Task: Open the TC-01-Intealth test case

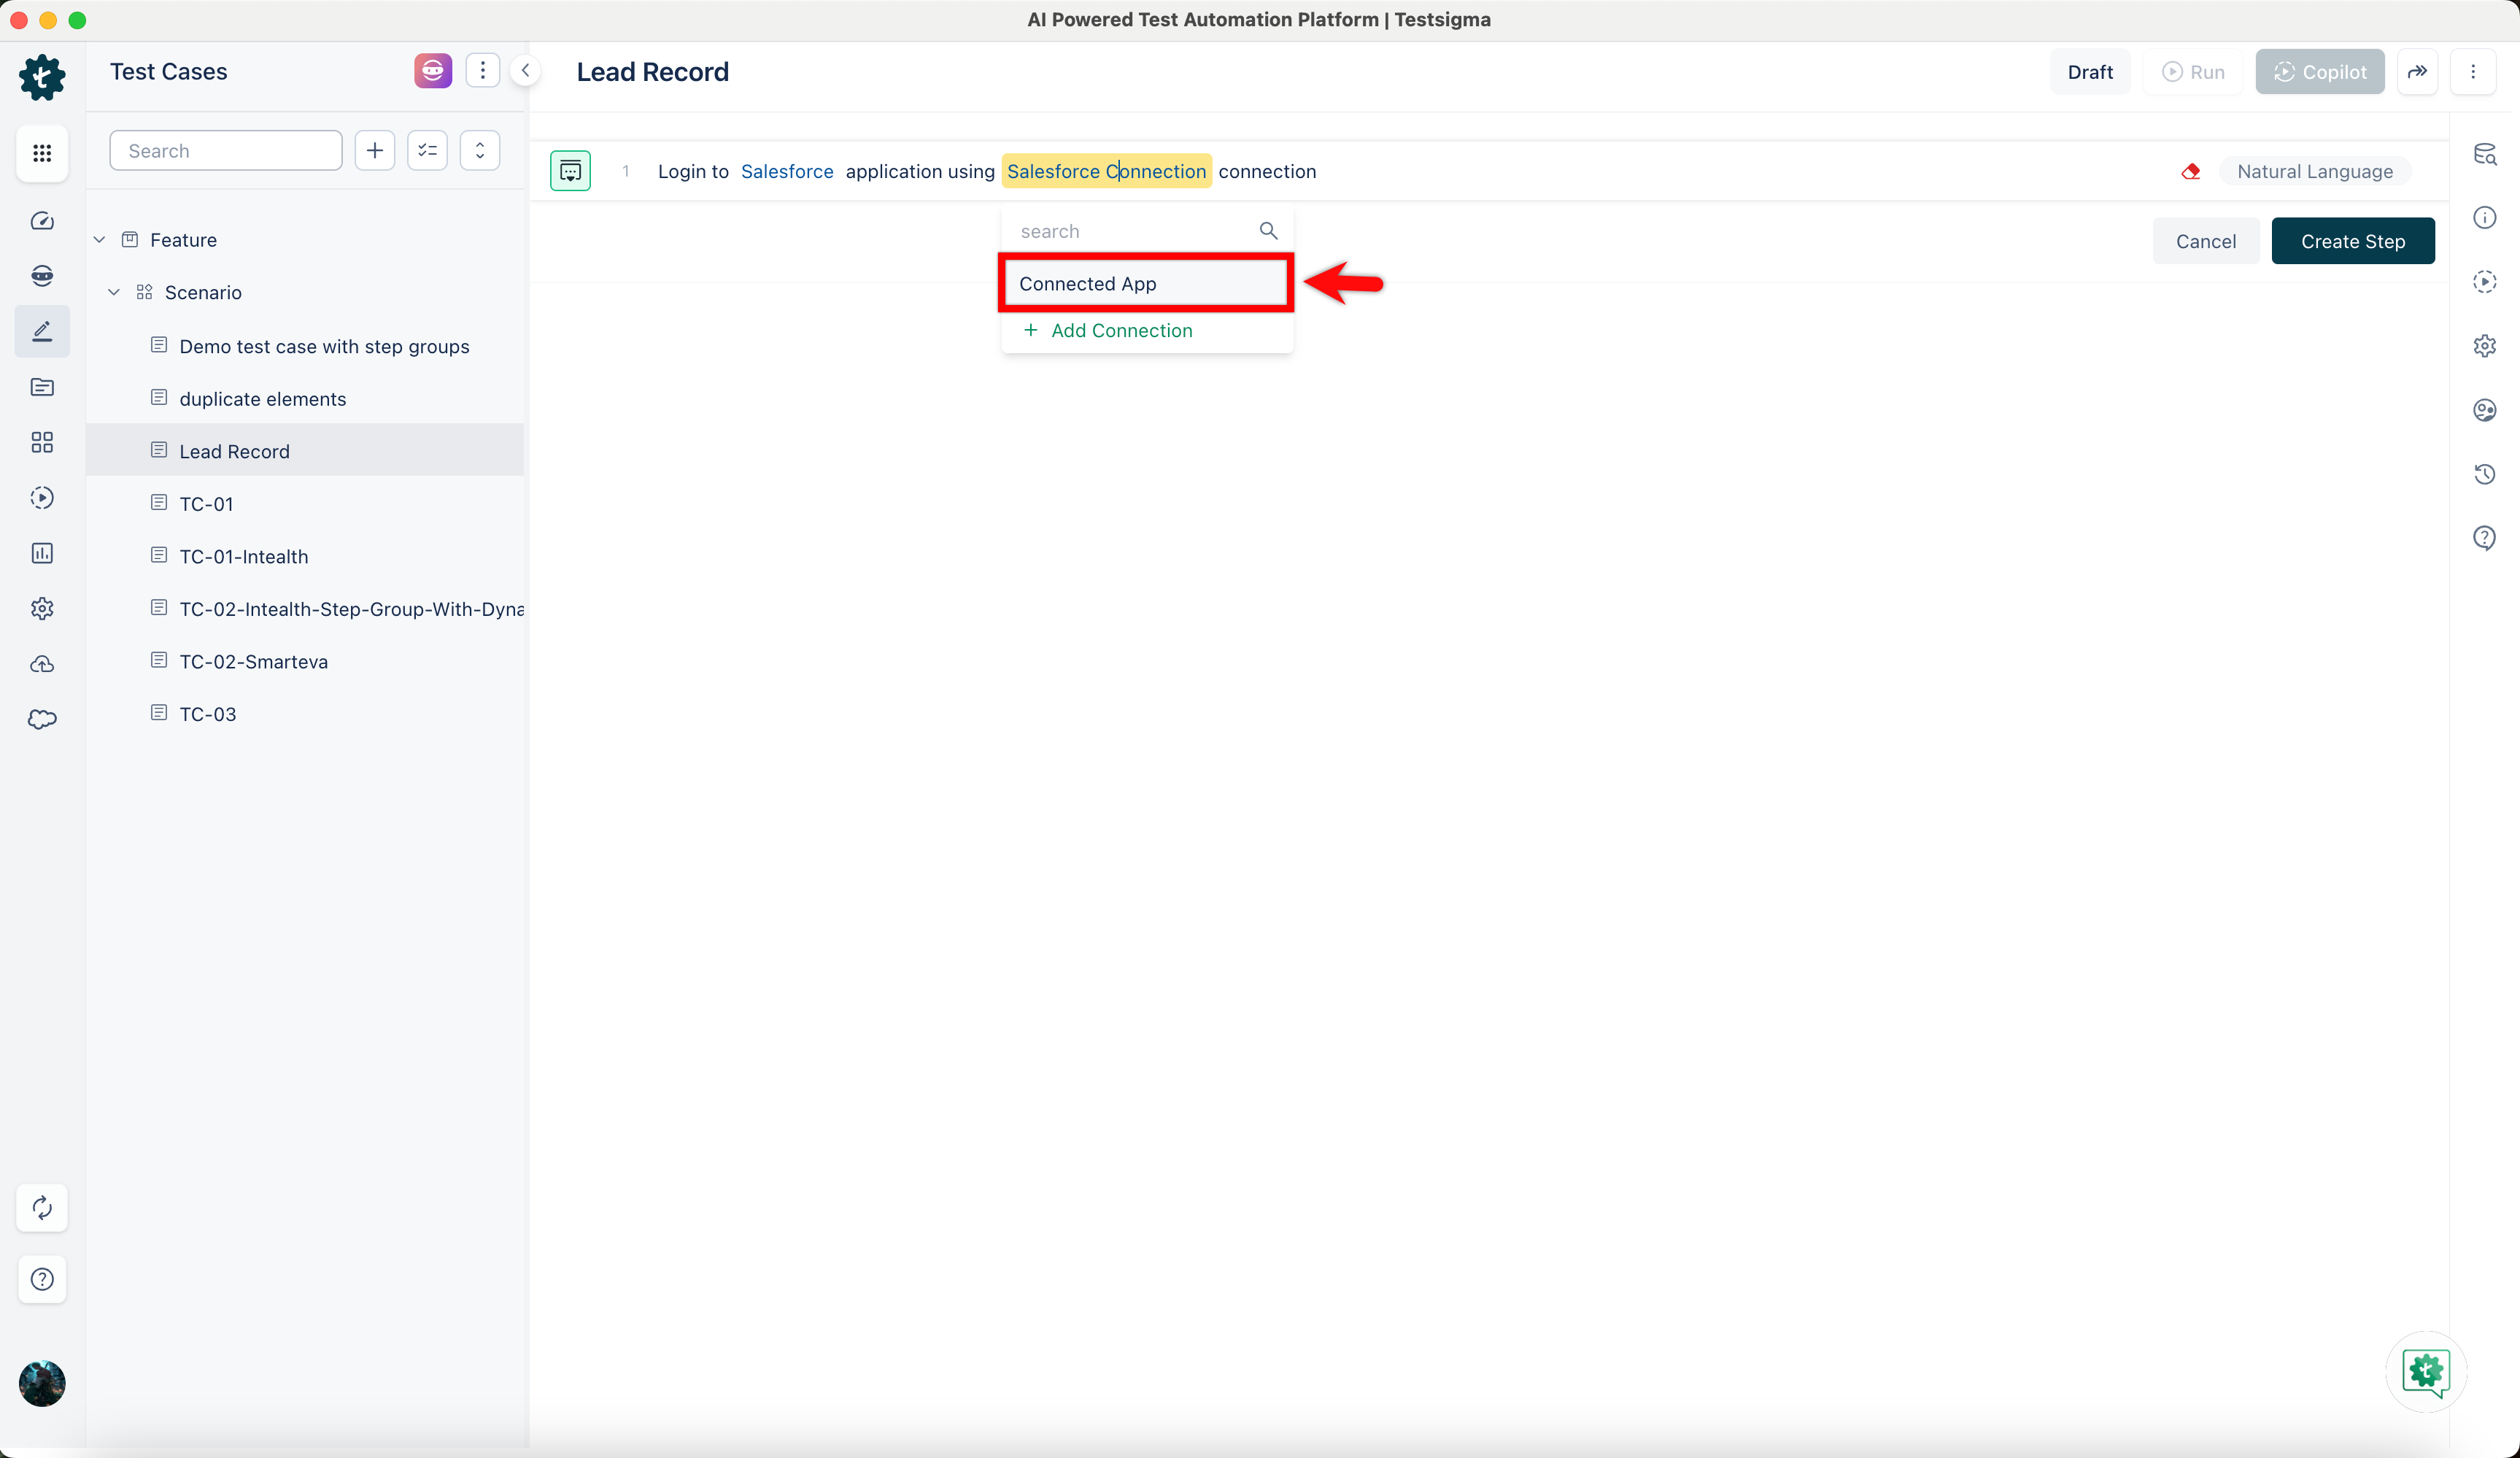Action: [x=244, y=557]
